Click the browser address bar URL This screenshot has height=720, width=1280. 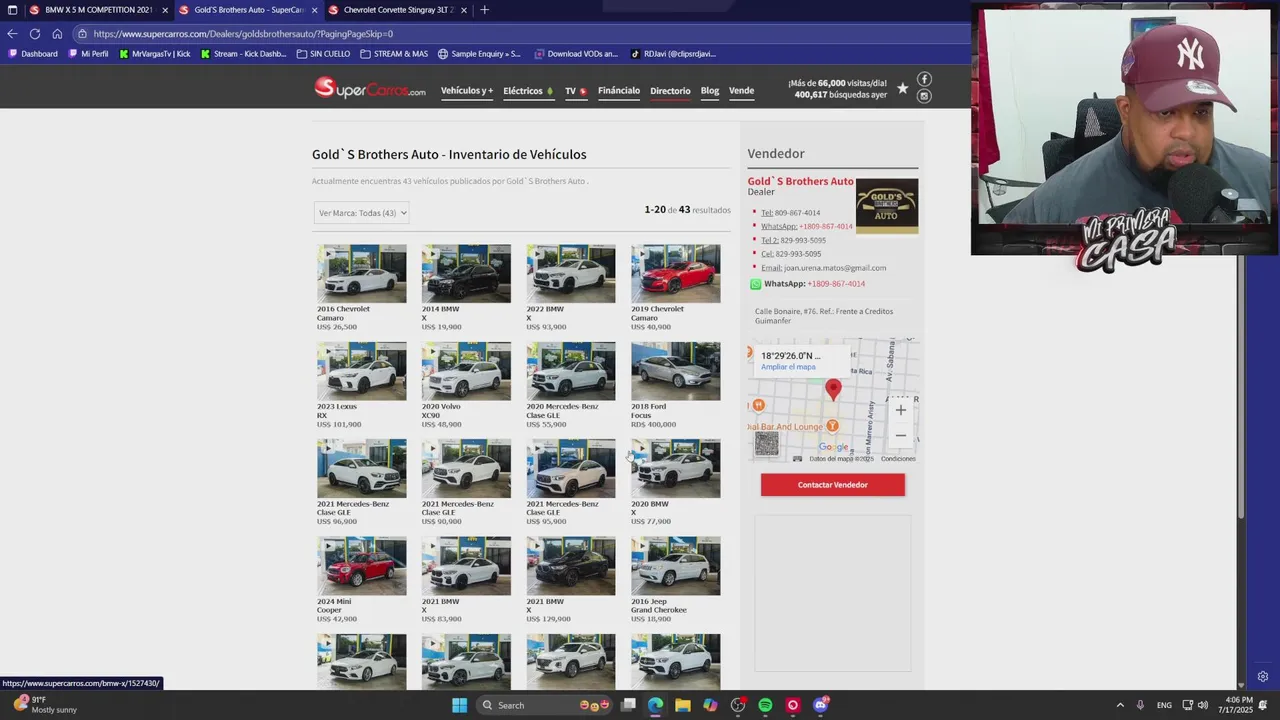243,34
